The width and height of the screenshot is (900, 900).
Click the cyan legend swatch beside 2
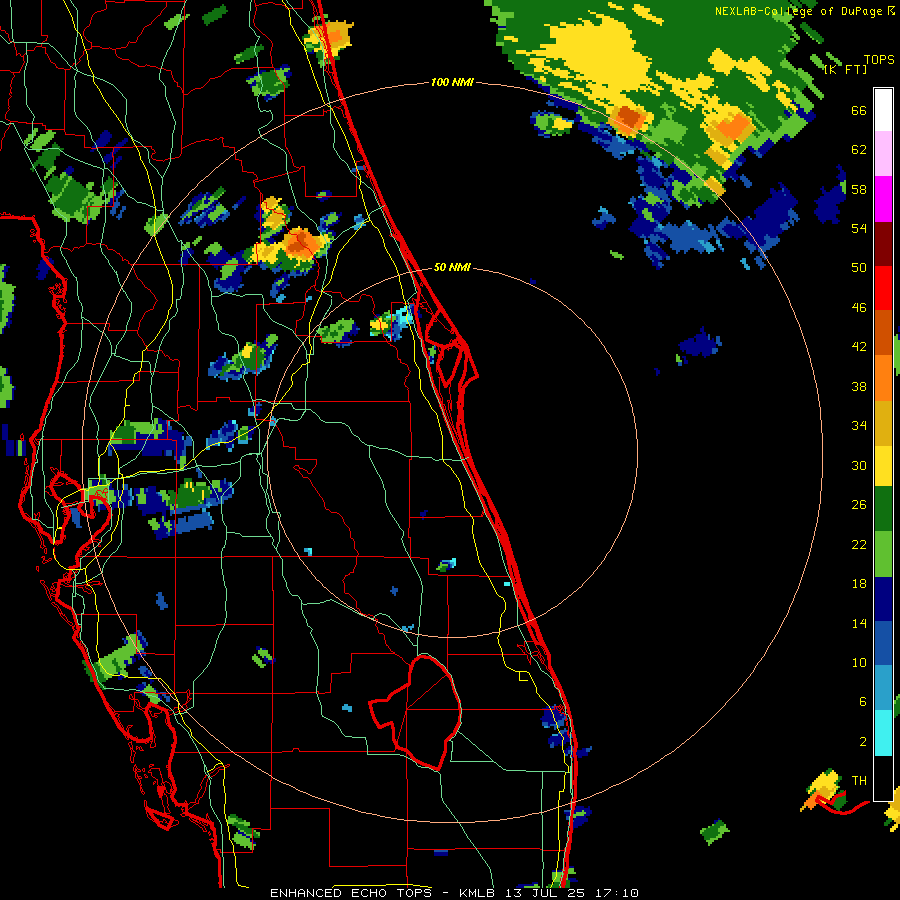[883, 733]
